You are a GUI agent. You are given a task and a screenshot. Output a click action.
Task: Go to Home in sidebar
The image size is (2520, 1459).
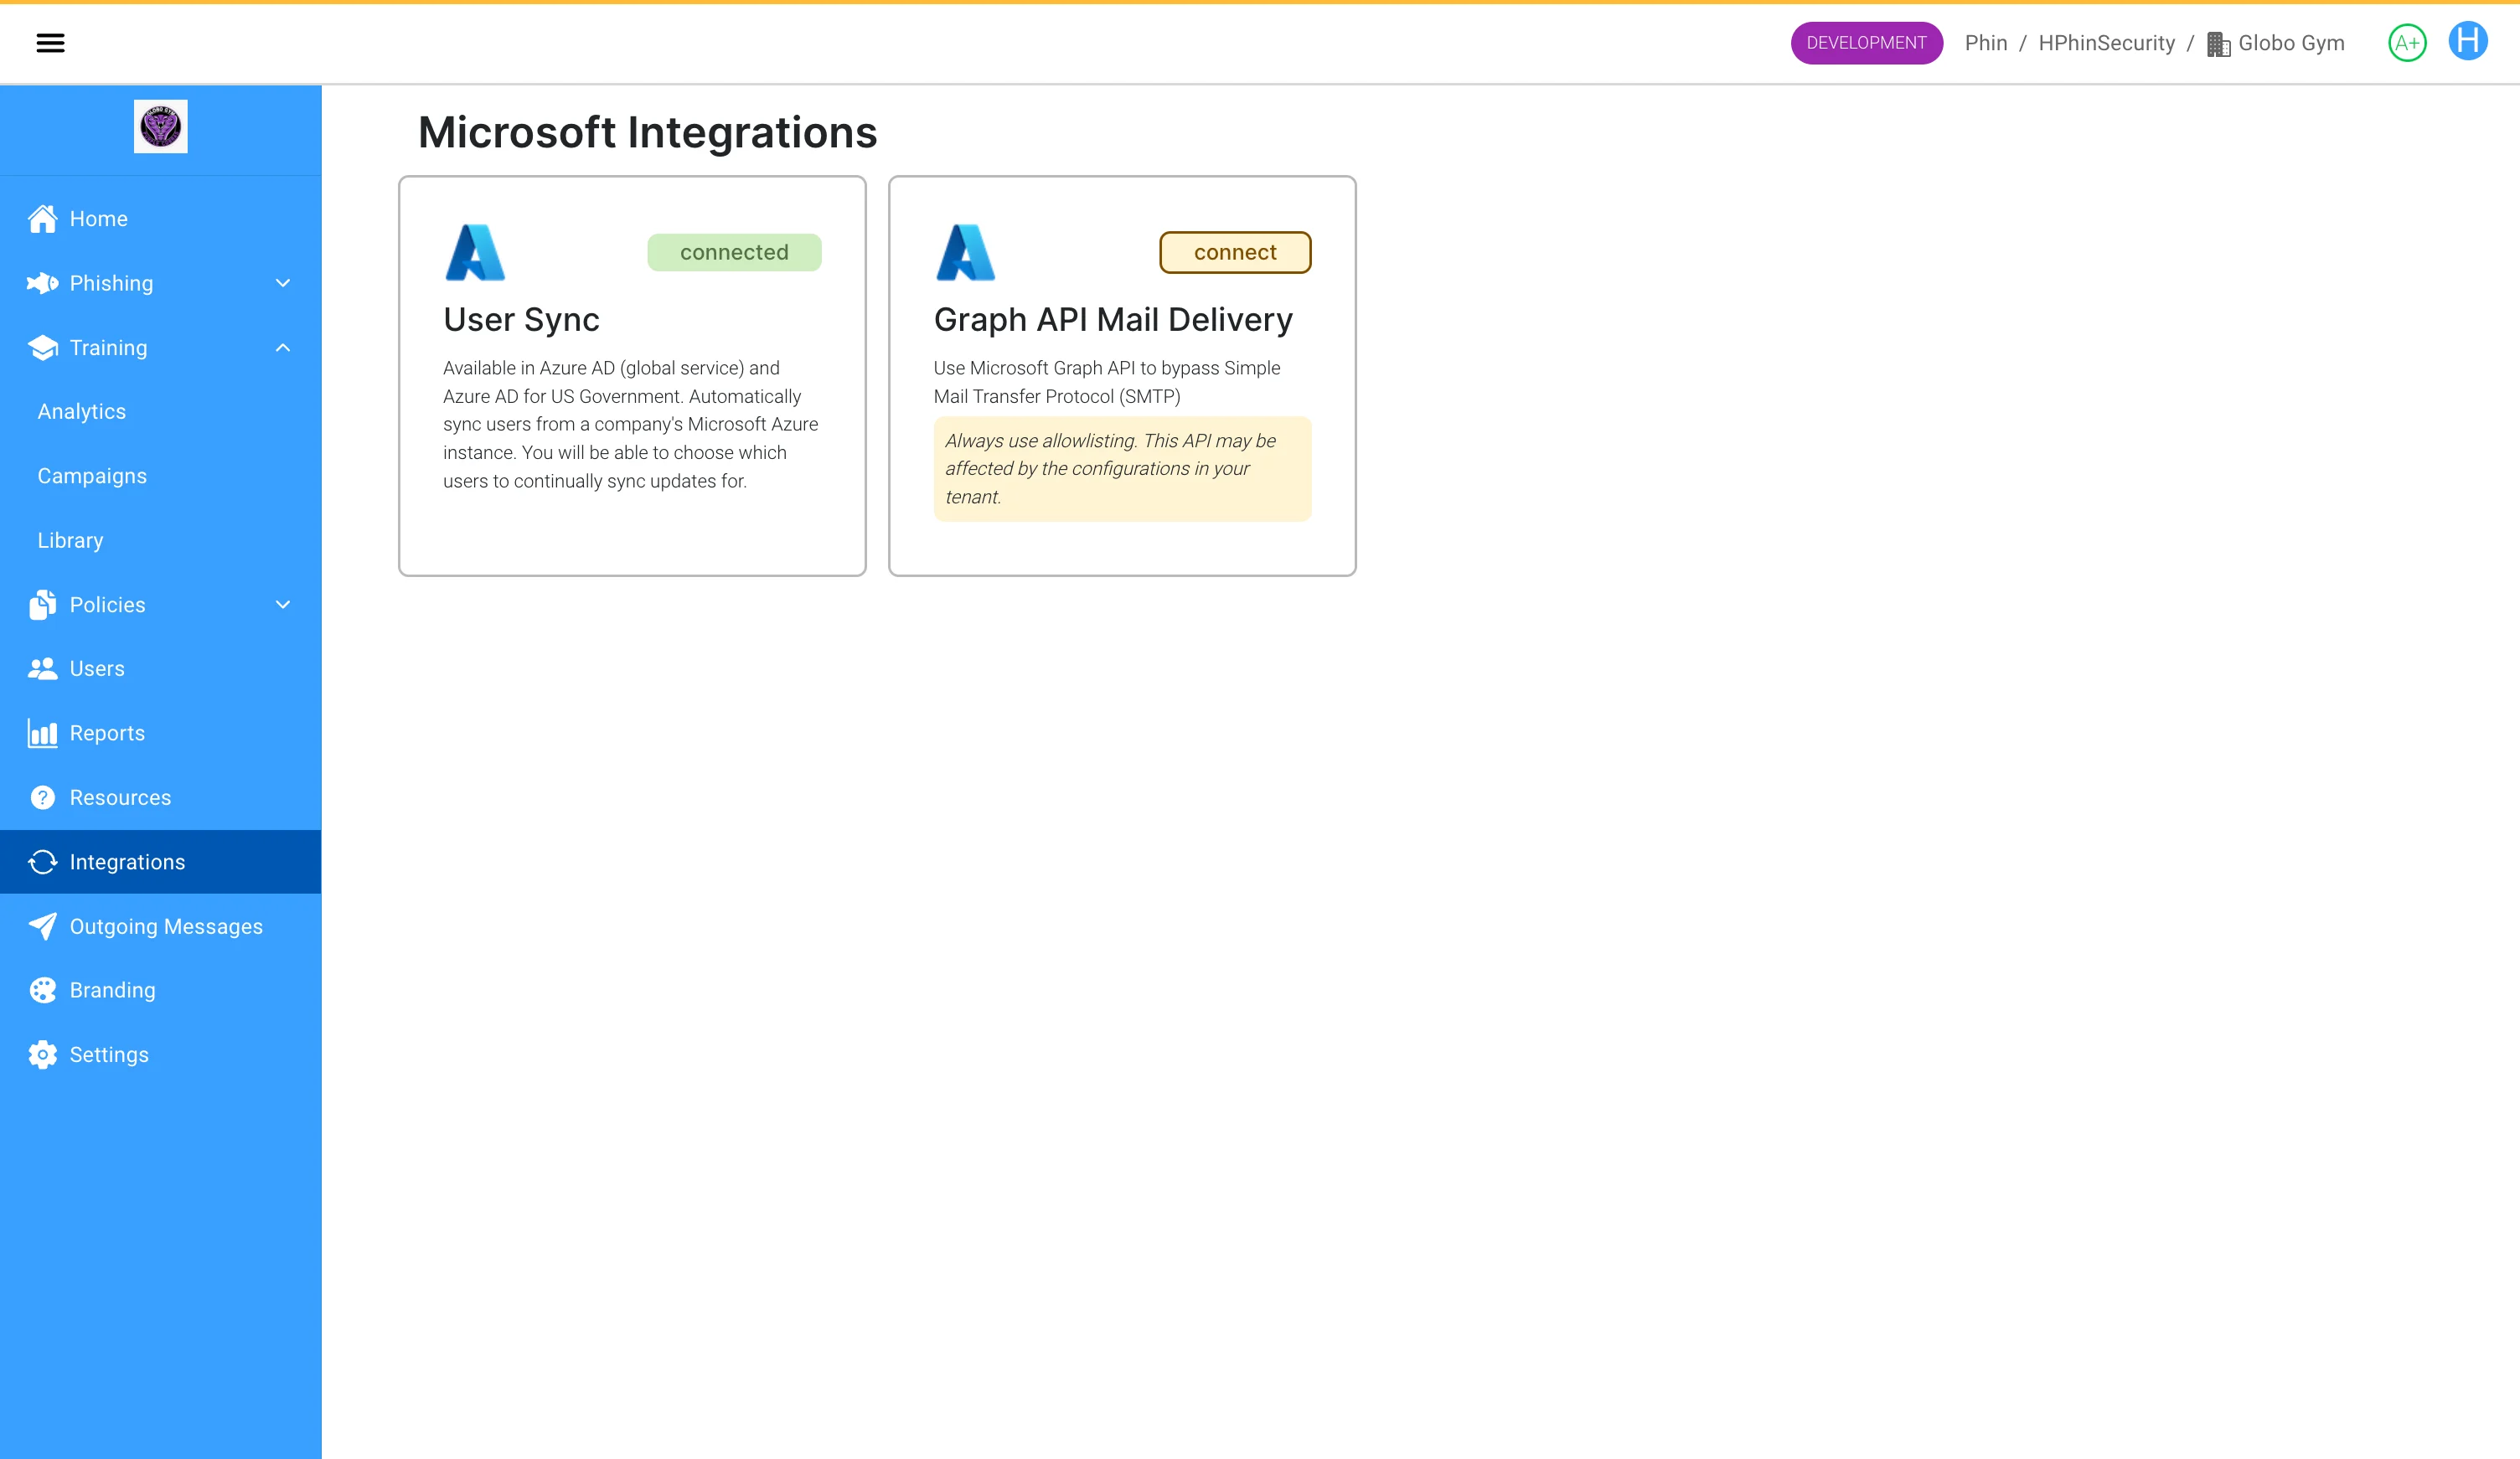click(x=161, y=219)
